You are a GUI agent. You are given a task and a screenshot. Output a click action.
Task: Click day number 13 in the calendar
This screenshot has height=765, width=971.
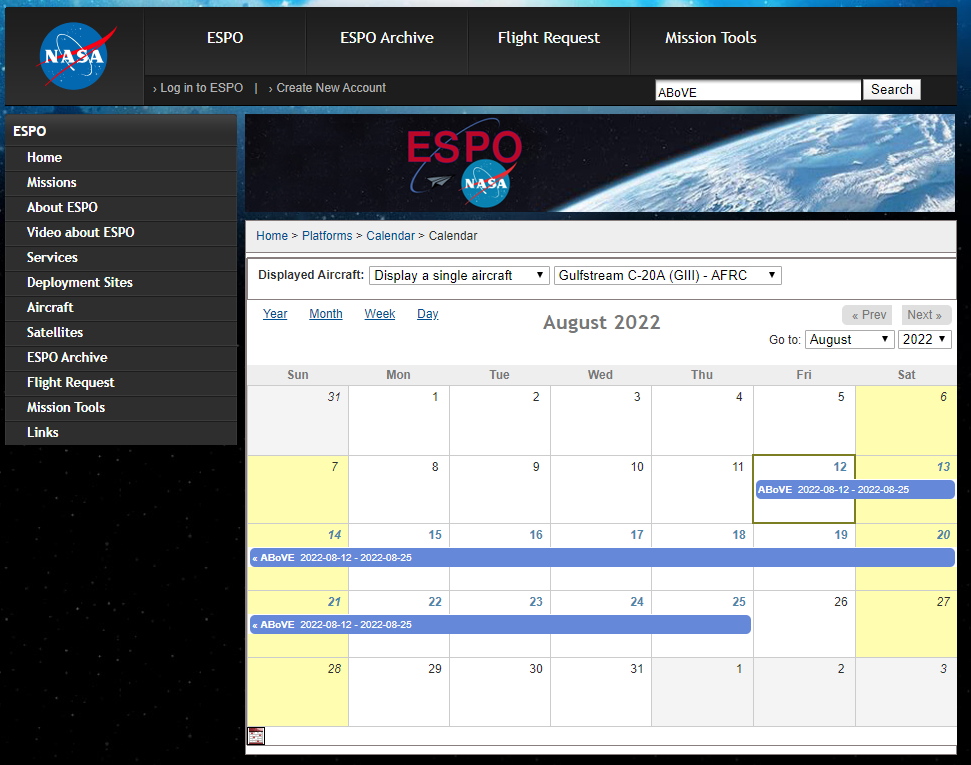[x=943, y=467]
